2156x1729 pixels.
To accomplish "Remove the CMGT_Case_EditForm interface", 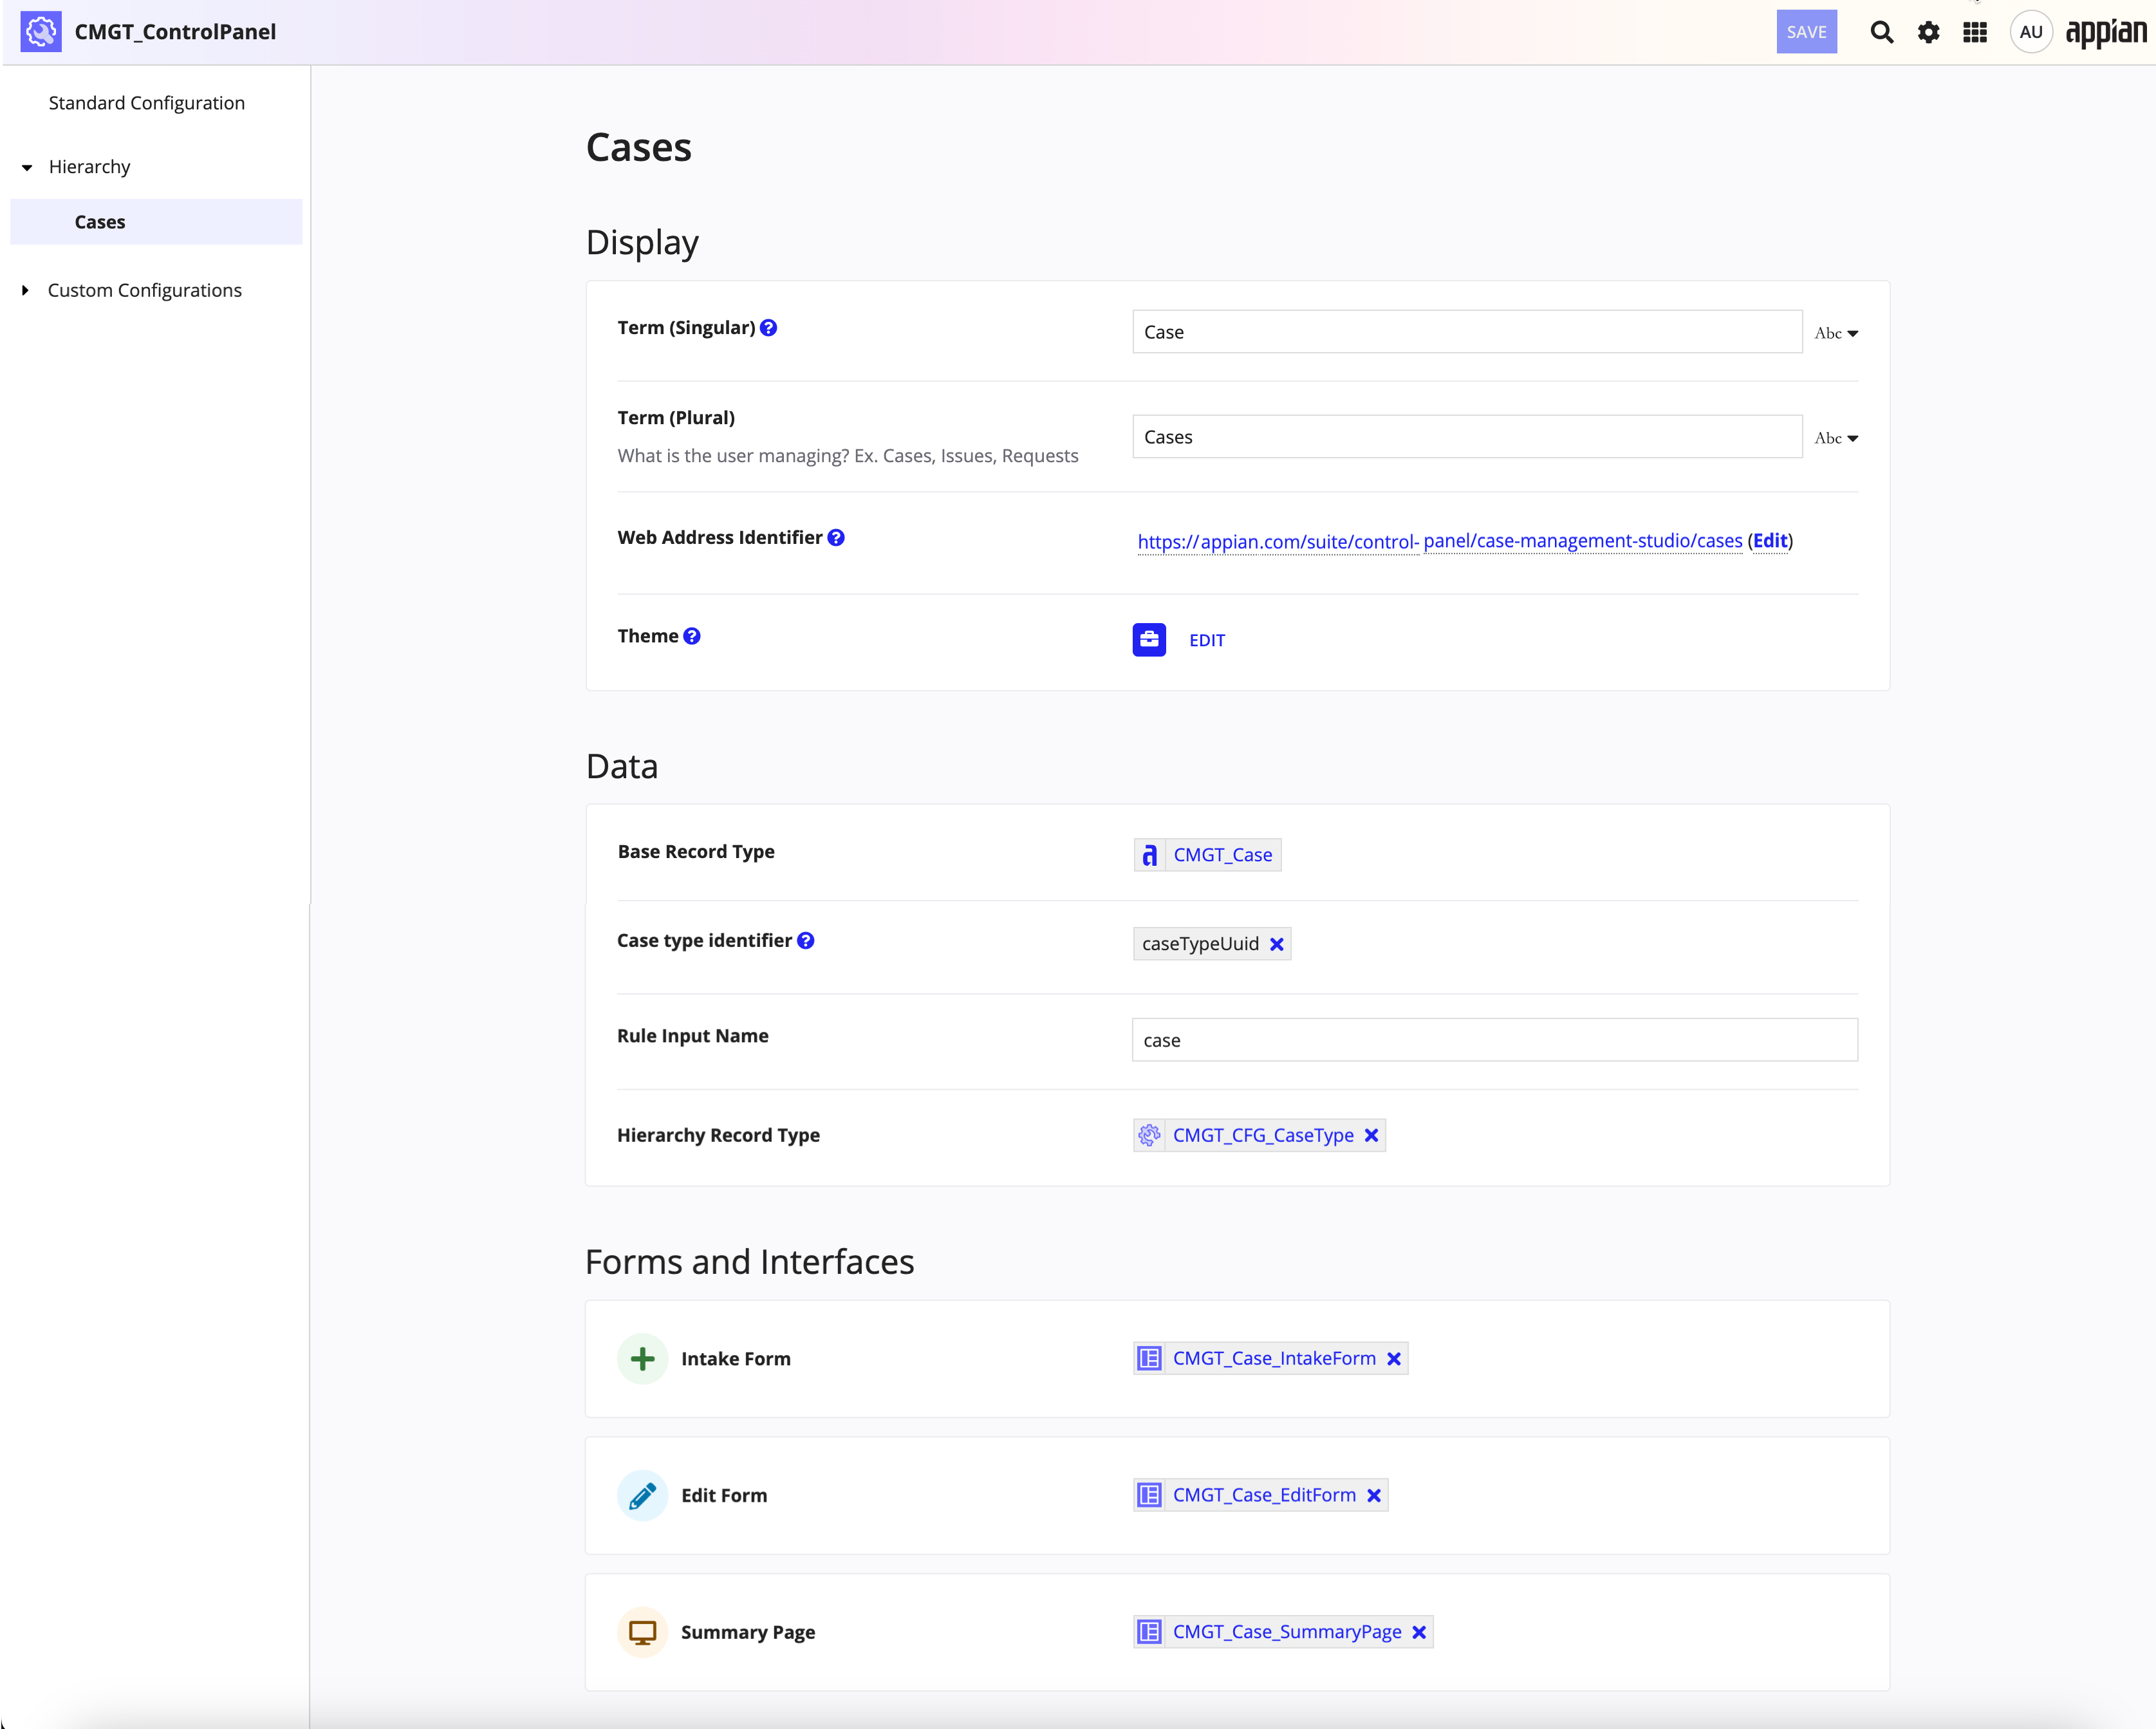I will click(x=1374, y=1496).
